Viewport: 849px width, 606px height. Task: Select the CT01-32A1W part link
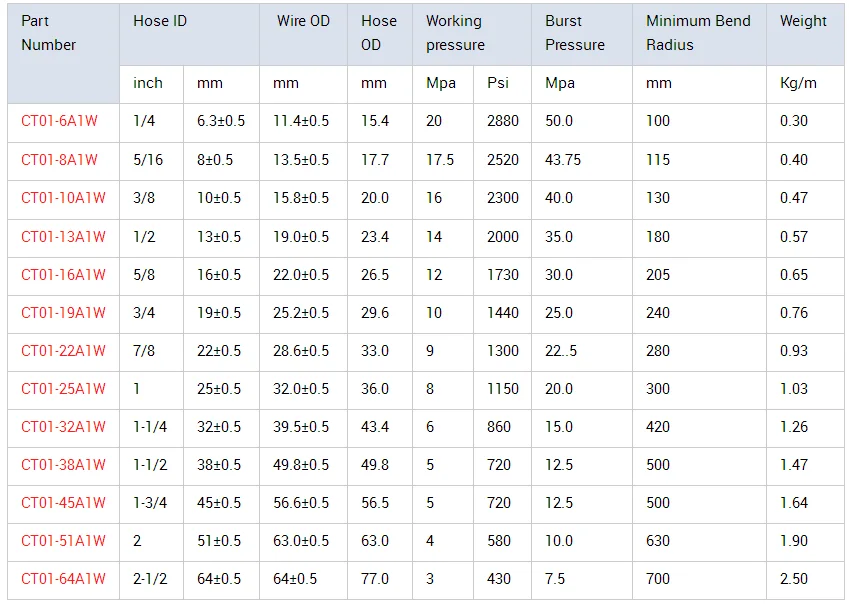63,427
